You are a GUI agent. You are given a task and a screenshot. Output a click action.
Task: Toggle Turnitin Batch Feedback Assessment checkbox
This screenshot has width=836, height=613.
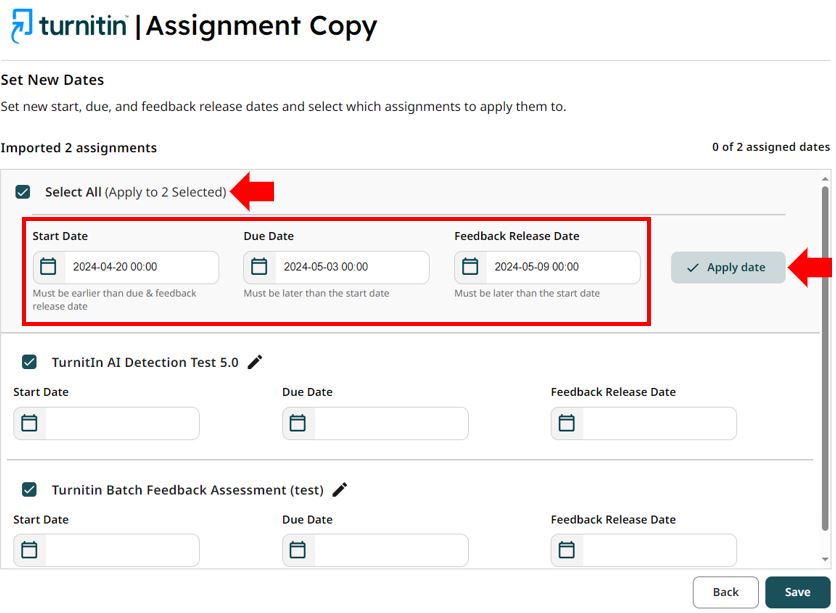coord(30,490)
